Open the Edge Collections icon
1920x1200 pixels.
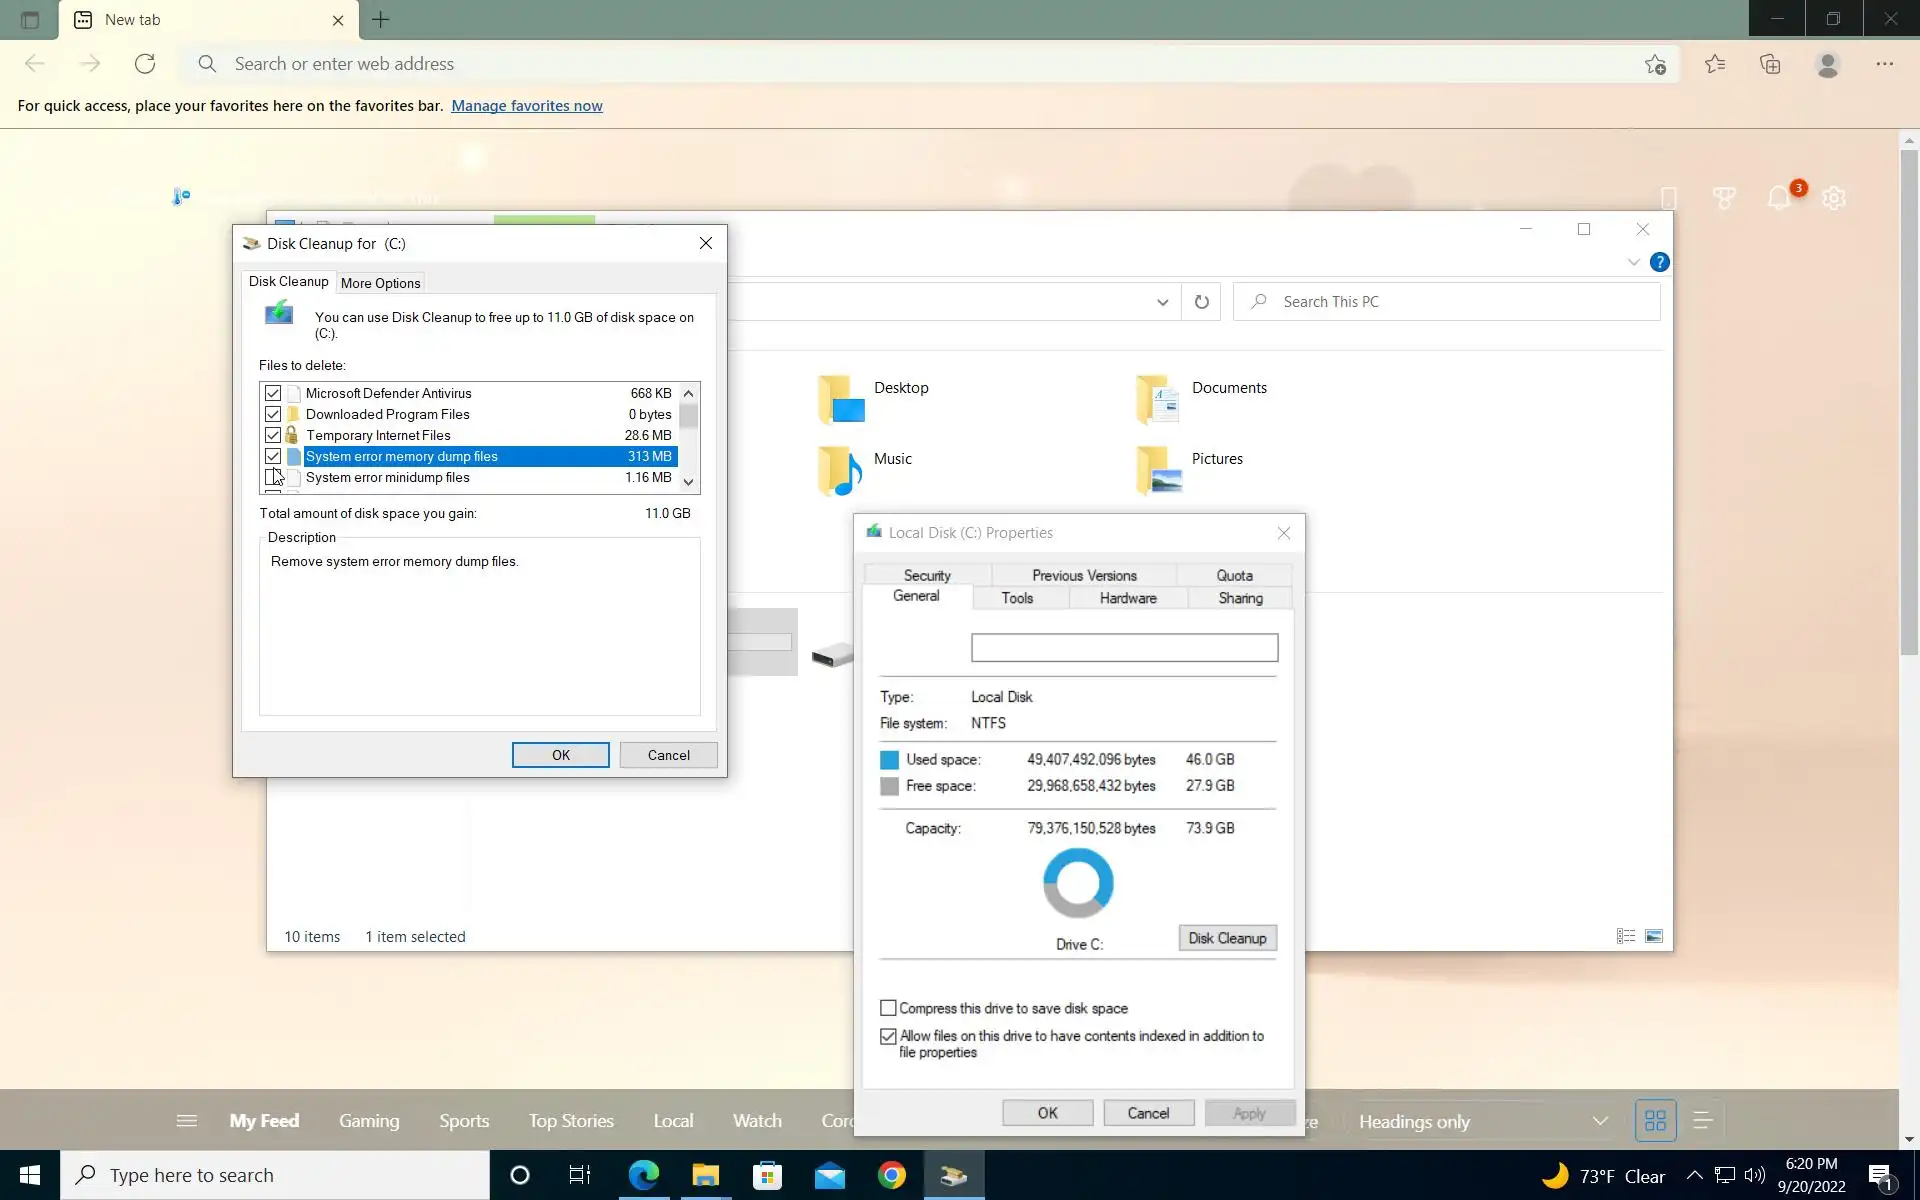click(x=1770, y=64)
